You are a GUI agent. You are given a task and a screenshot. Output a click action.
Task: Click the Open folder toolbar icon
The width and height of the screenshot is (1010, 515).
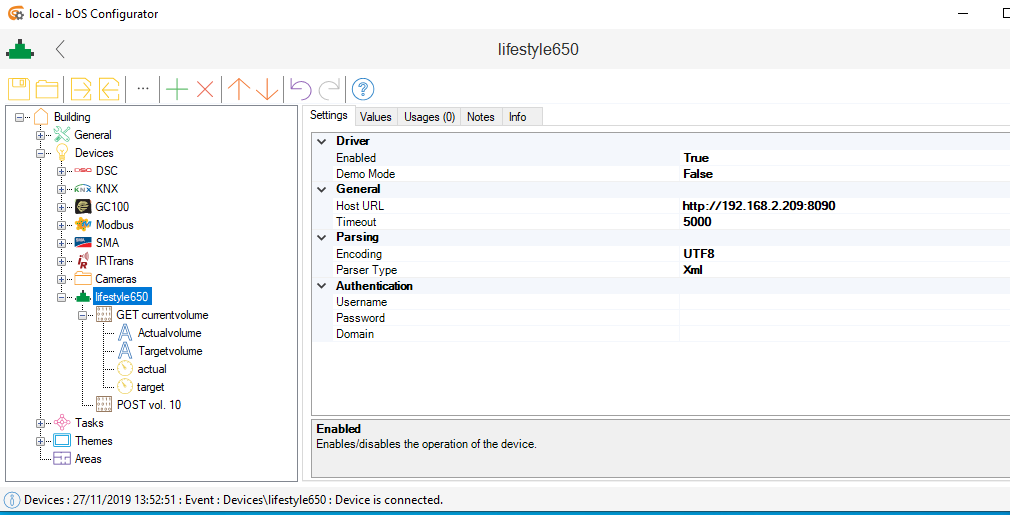click(x=47, y=89)
